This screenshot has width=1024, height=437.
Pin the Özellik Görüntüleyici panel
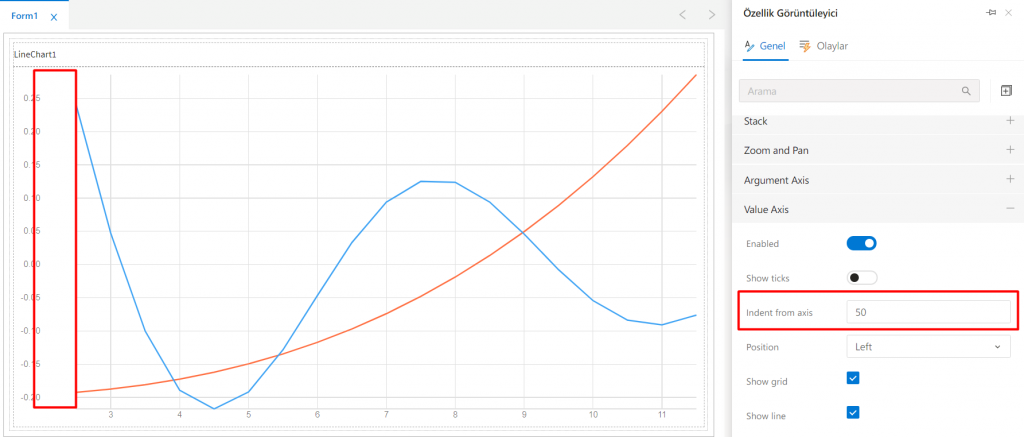pos(991,12)
